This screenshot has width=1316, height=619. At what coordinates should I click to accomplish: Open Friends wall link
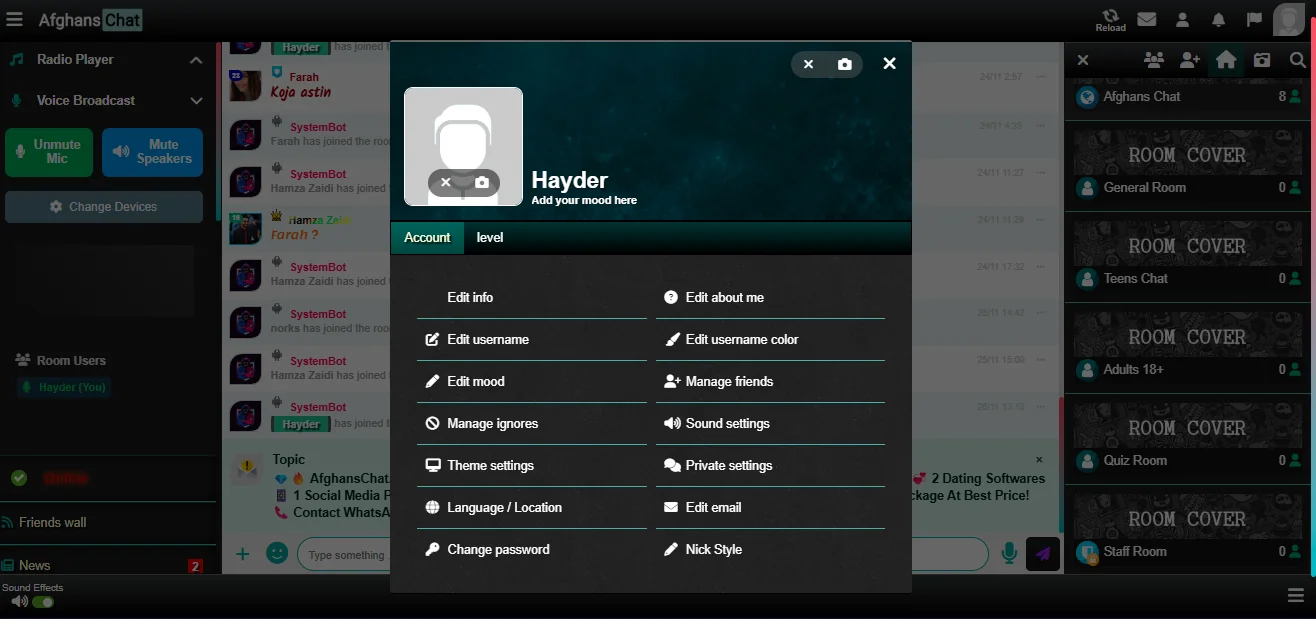click(53, 522)
